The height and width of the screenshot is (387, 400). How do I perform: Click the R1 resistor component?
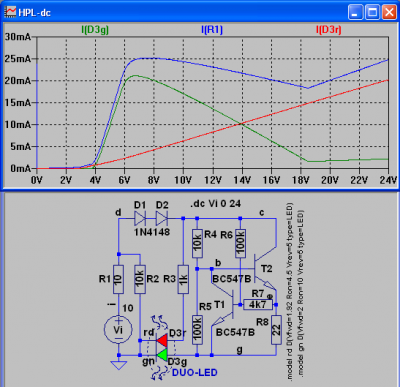coord(118,279)
